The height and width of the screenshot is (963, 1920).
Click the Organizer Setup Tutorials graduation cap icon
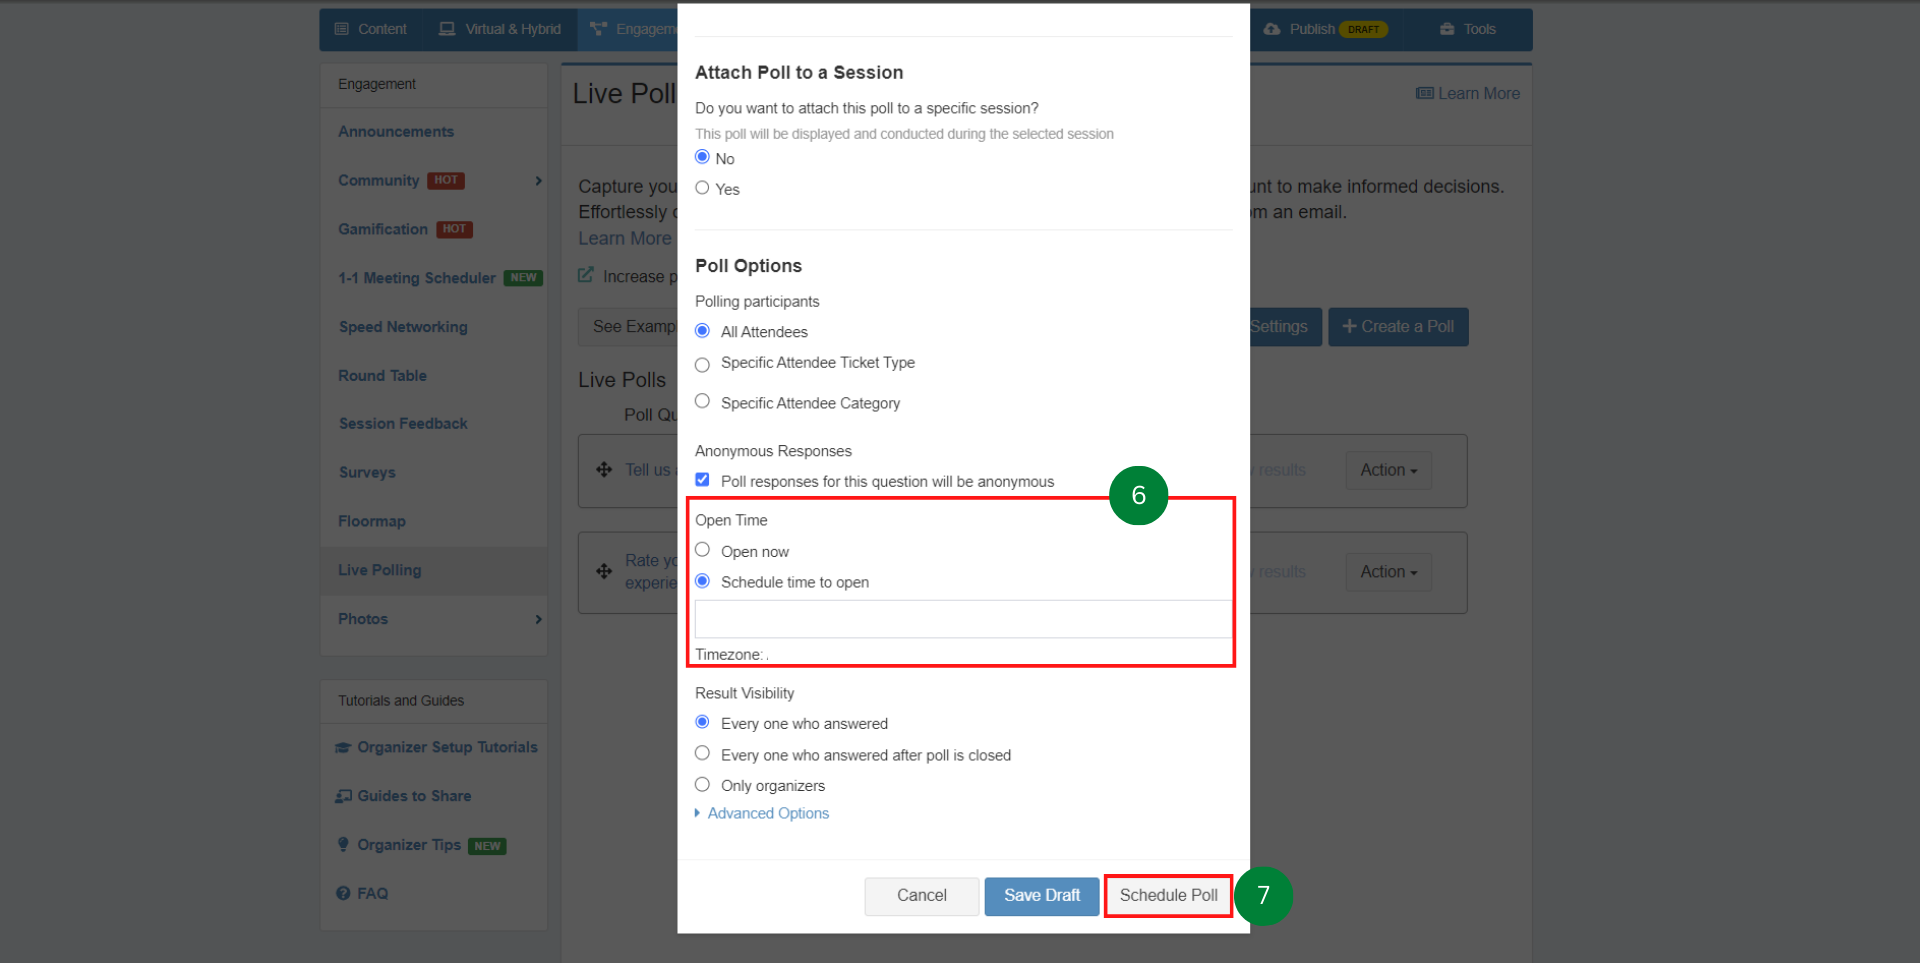343,748
